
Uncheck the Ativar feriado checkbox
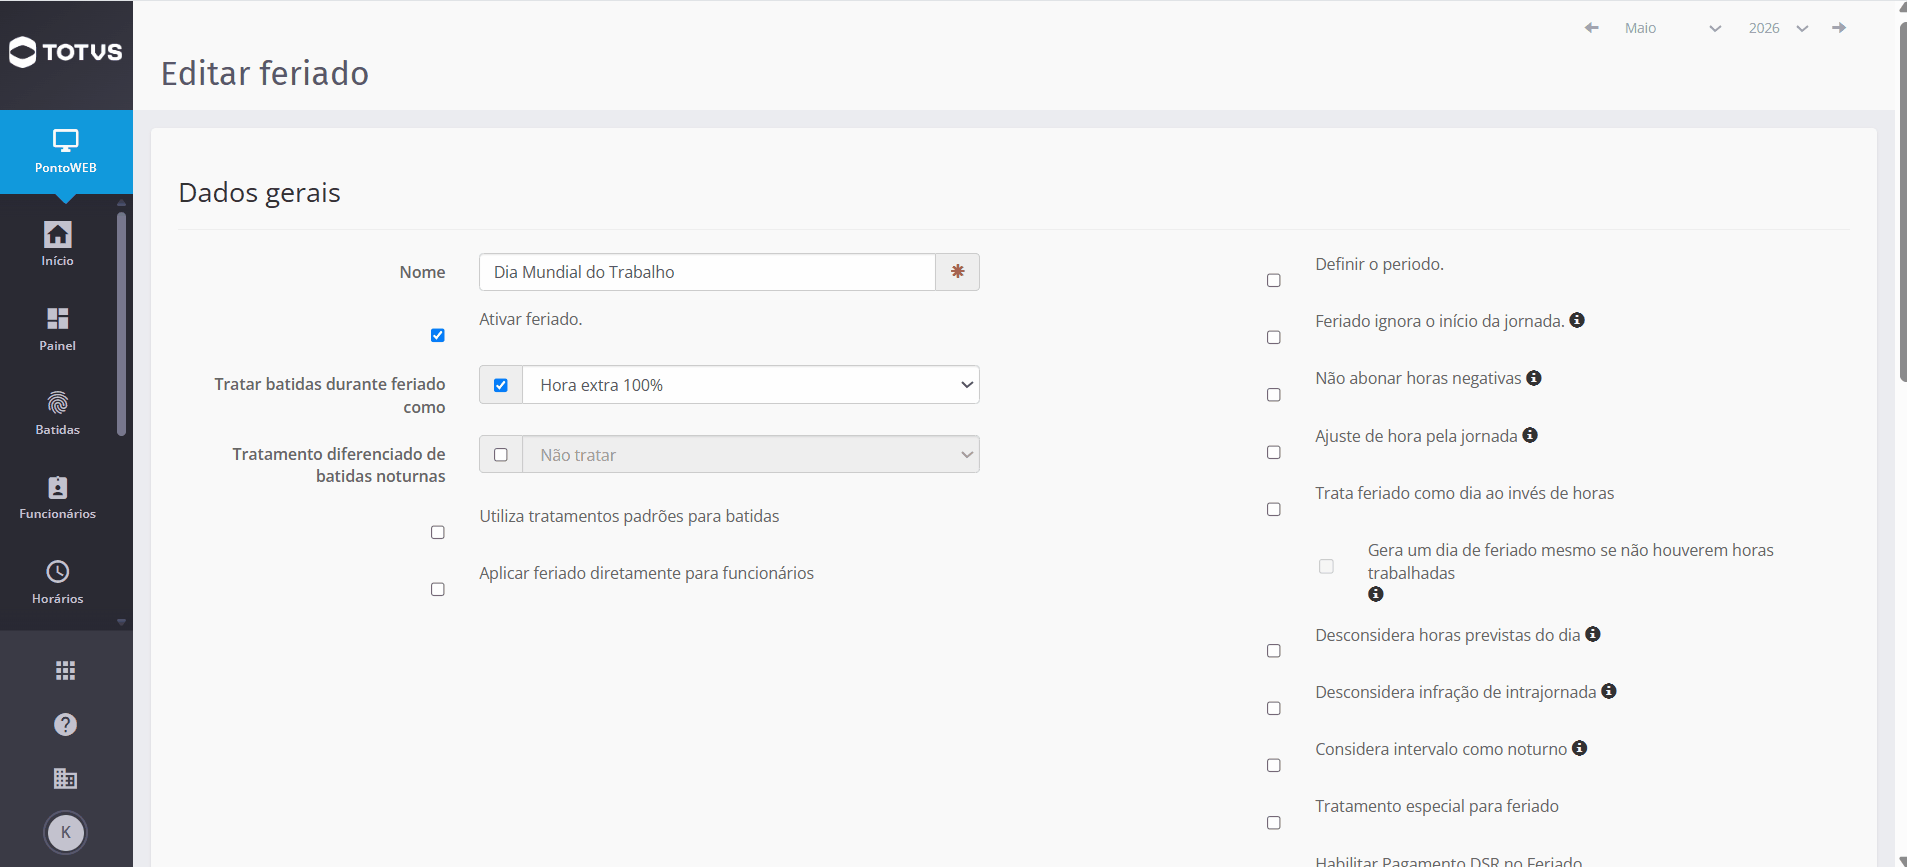click(438, 335)
